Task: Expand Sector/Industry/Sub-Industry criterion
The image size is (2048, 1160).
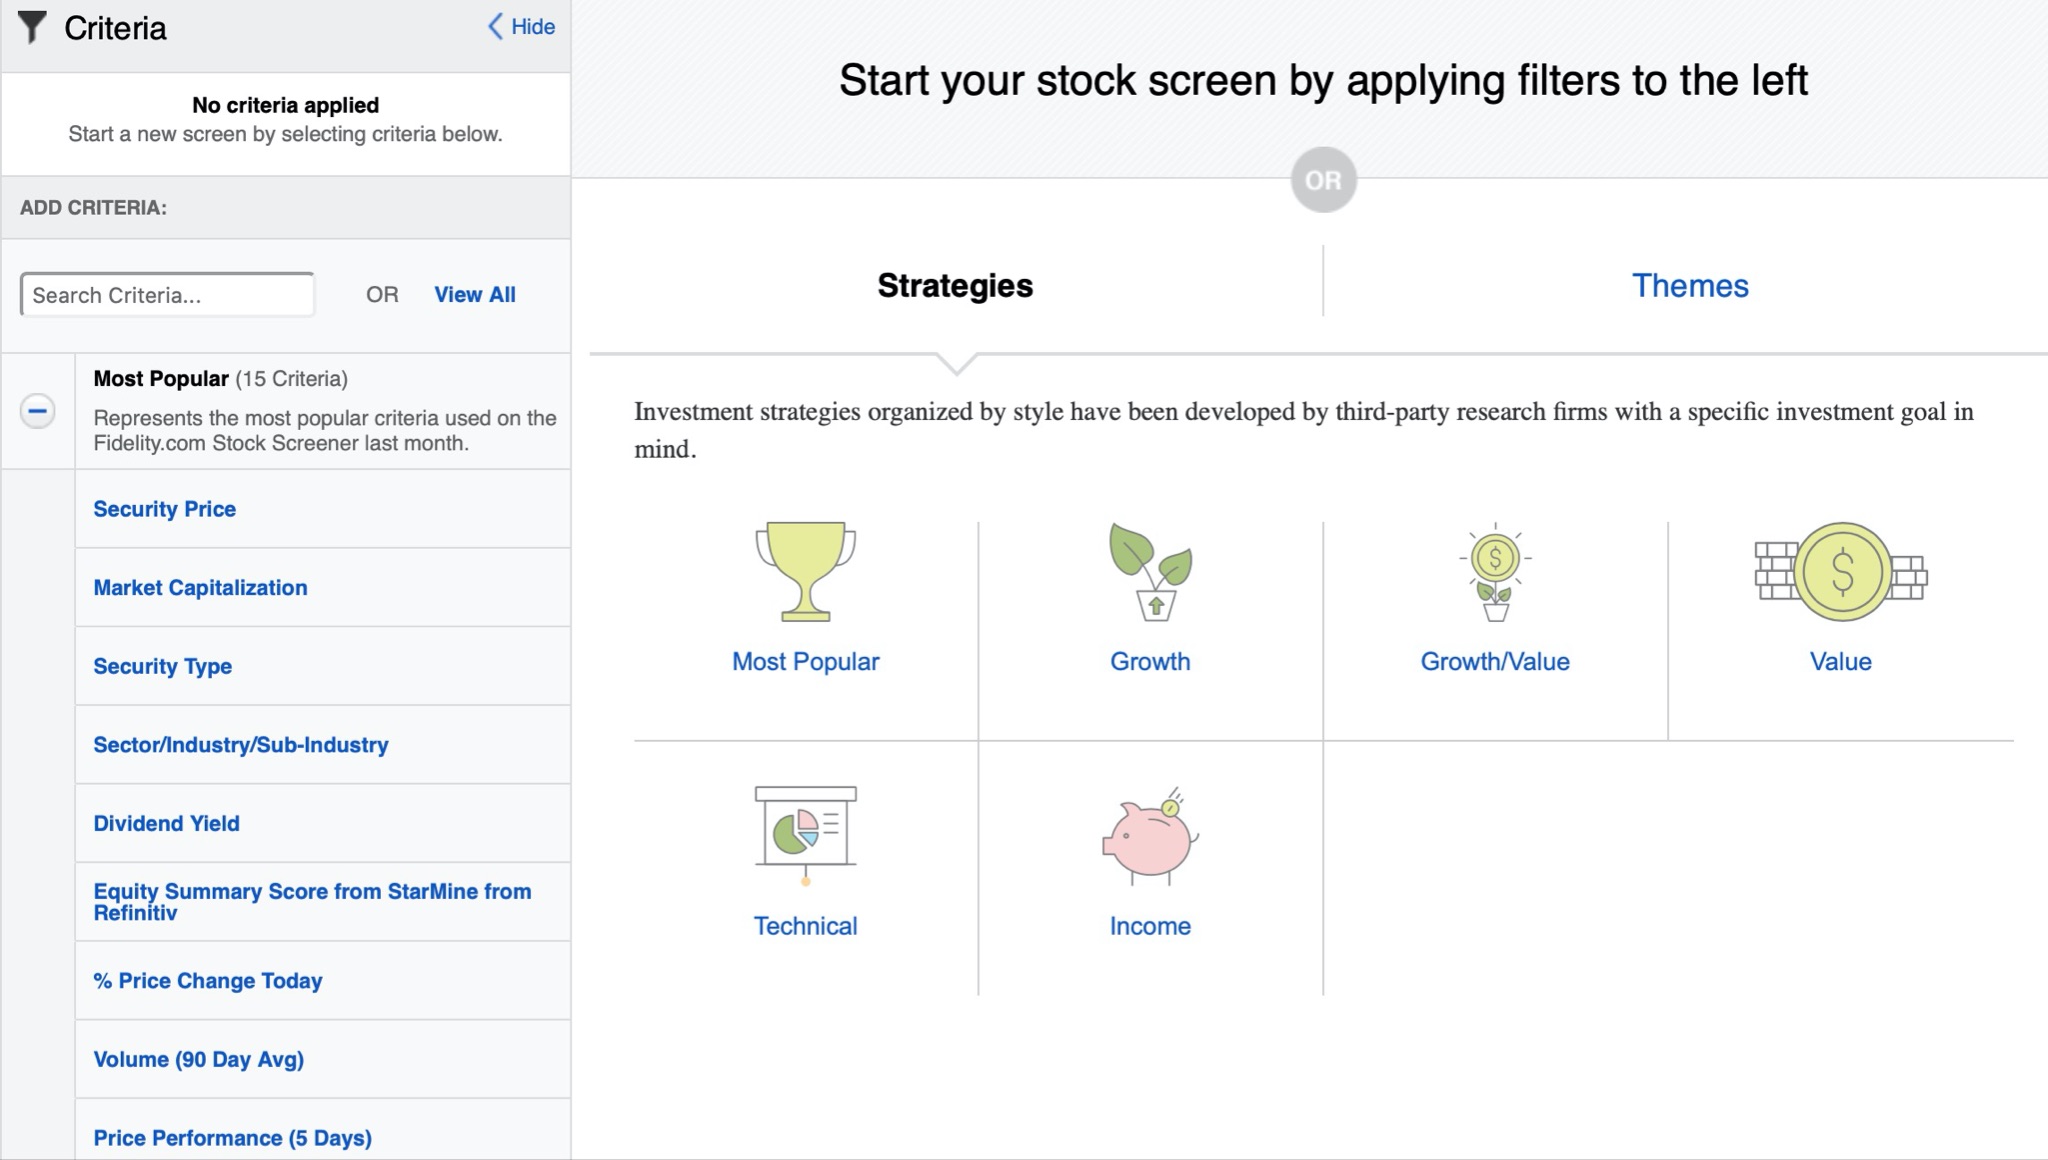Action: 241,745
